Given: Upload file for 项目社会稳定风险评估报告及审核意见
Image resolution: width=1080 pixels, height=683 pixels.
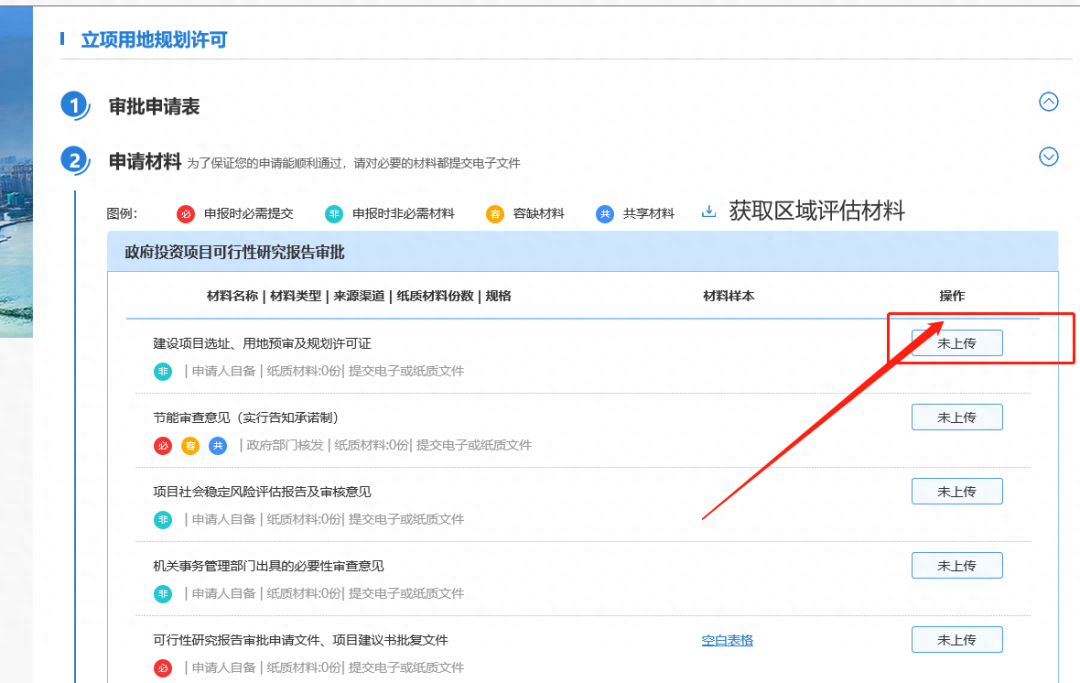Looking at the screenshot, I should (x=956, y=491).
